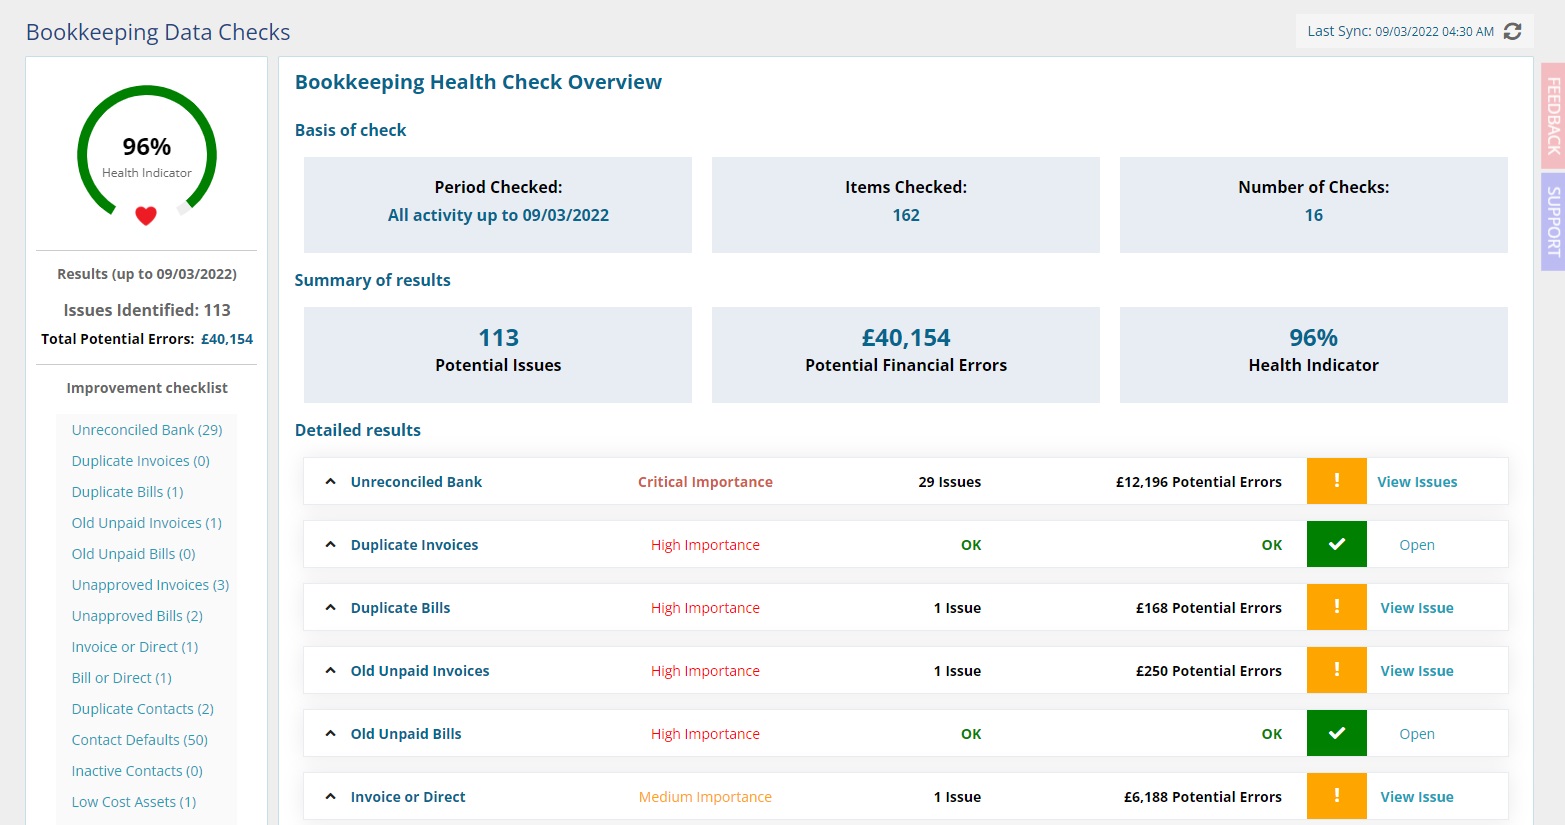Screen dimensions: 1565x825
Task: Click the 113 Potential Issues card
Action: [x=498, y=355]
